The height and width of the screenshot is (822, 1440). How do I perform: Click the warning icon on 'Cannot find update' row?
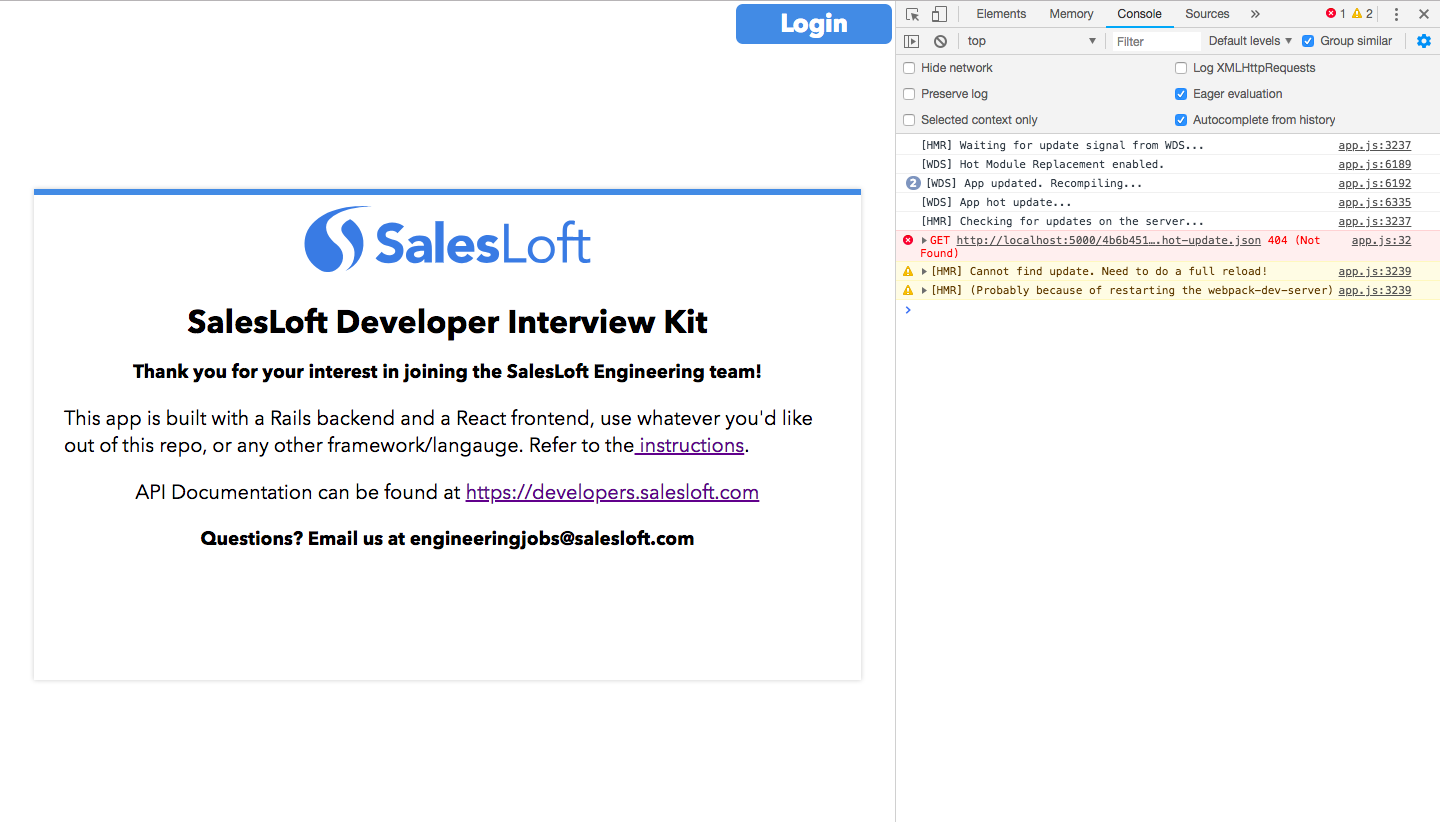click(908, 272)
